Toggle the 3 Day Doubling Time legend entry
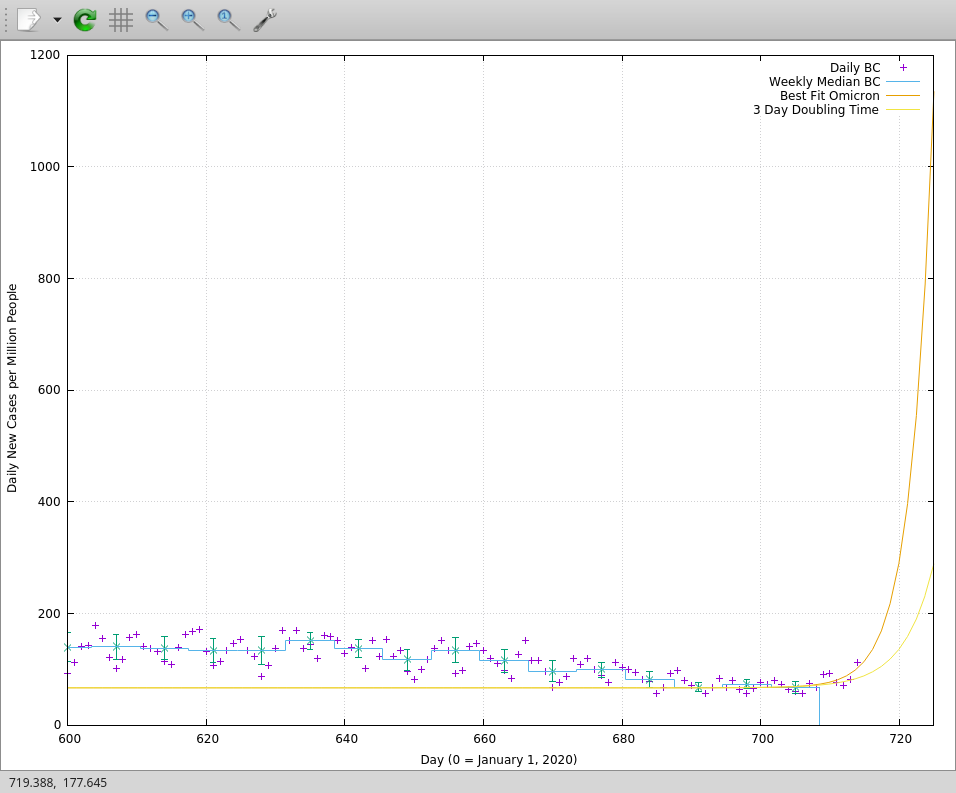Viewport: 956px width, 793px height. [816, 110]
